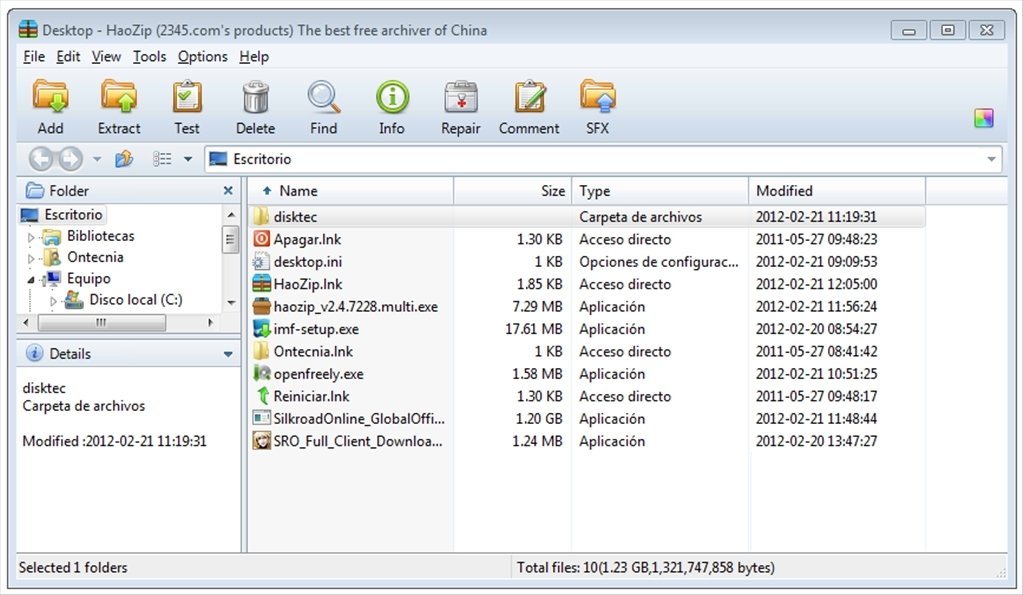Sort by the Type column header
Screen dimensions: 1023x595
coord(660,191)
